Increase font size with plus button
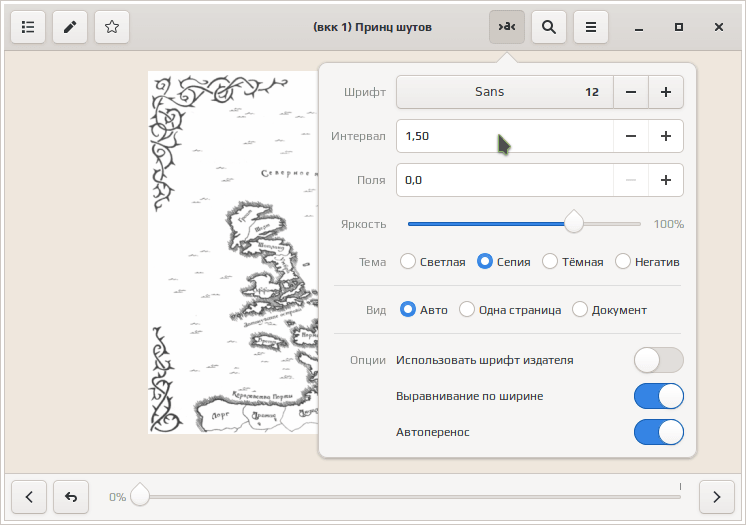The image size is (746, 525). pyautogui.click(x=665, y=92)
